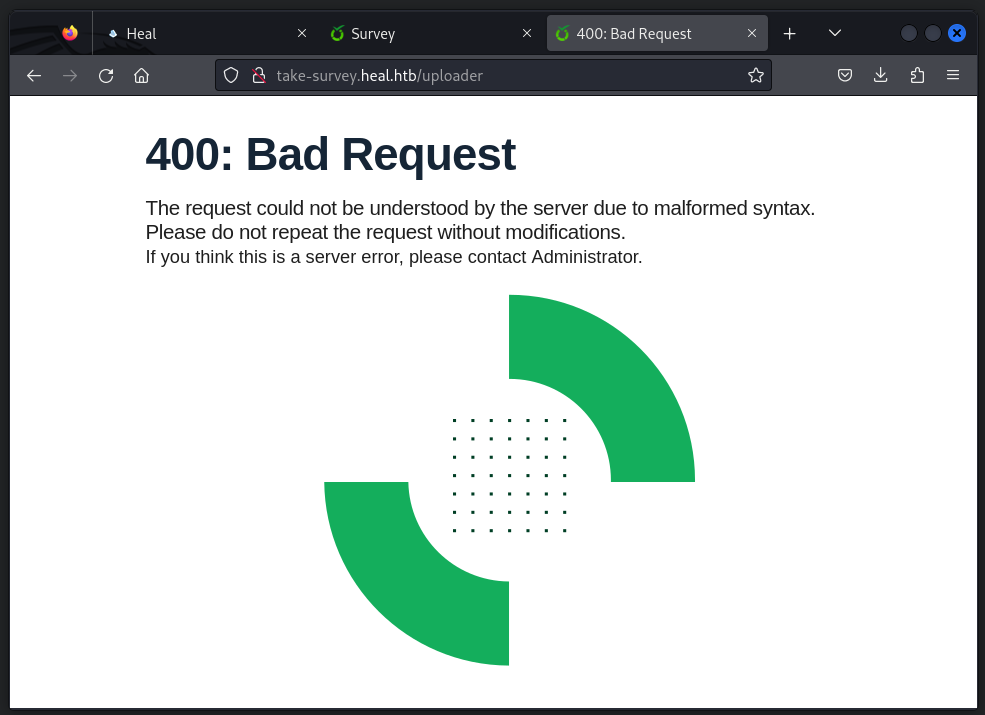Close the Survey tab
The image size is (985, 715).
[527, 33]
